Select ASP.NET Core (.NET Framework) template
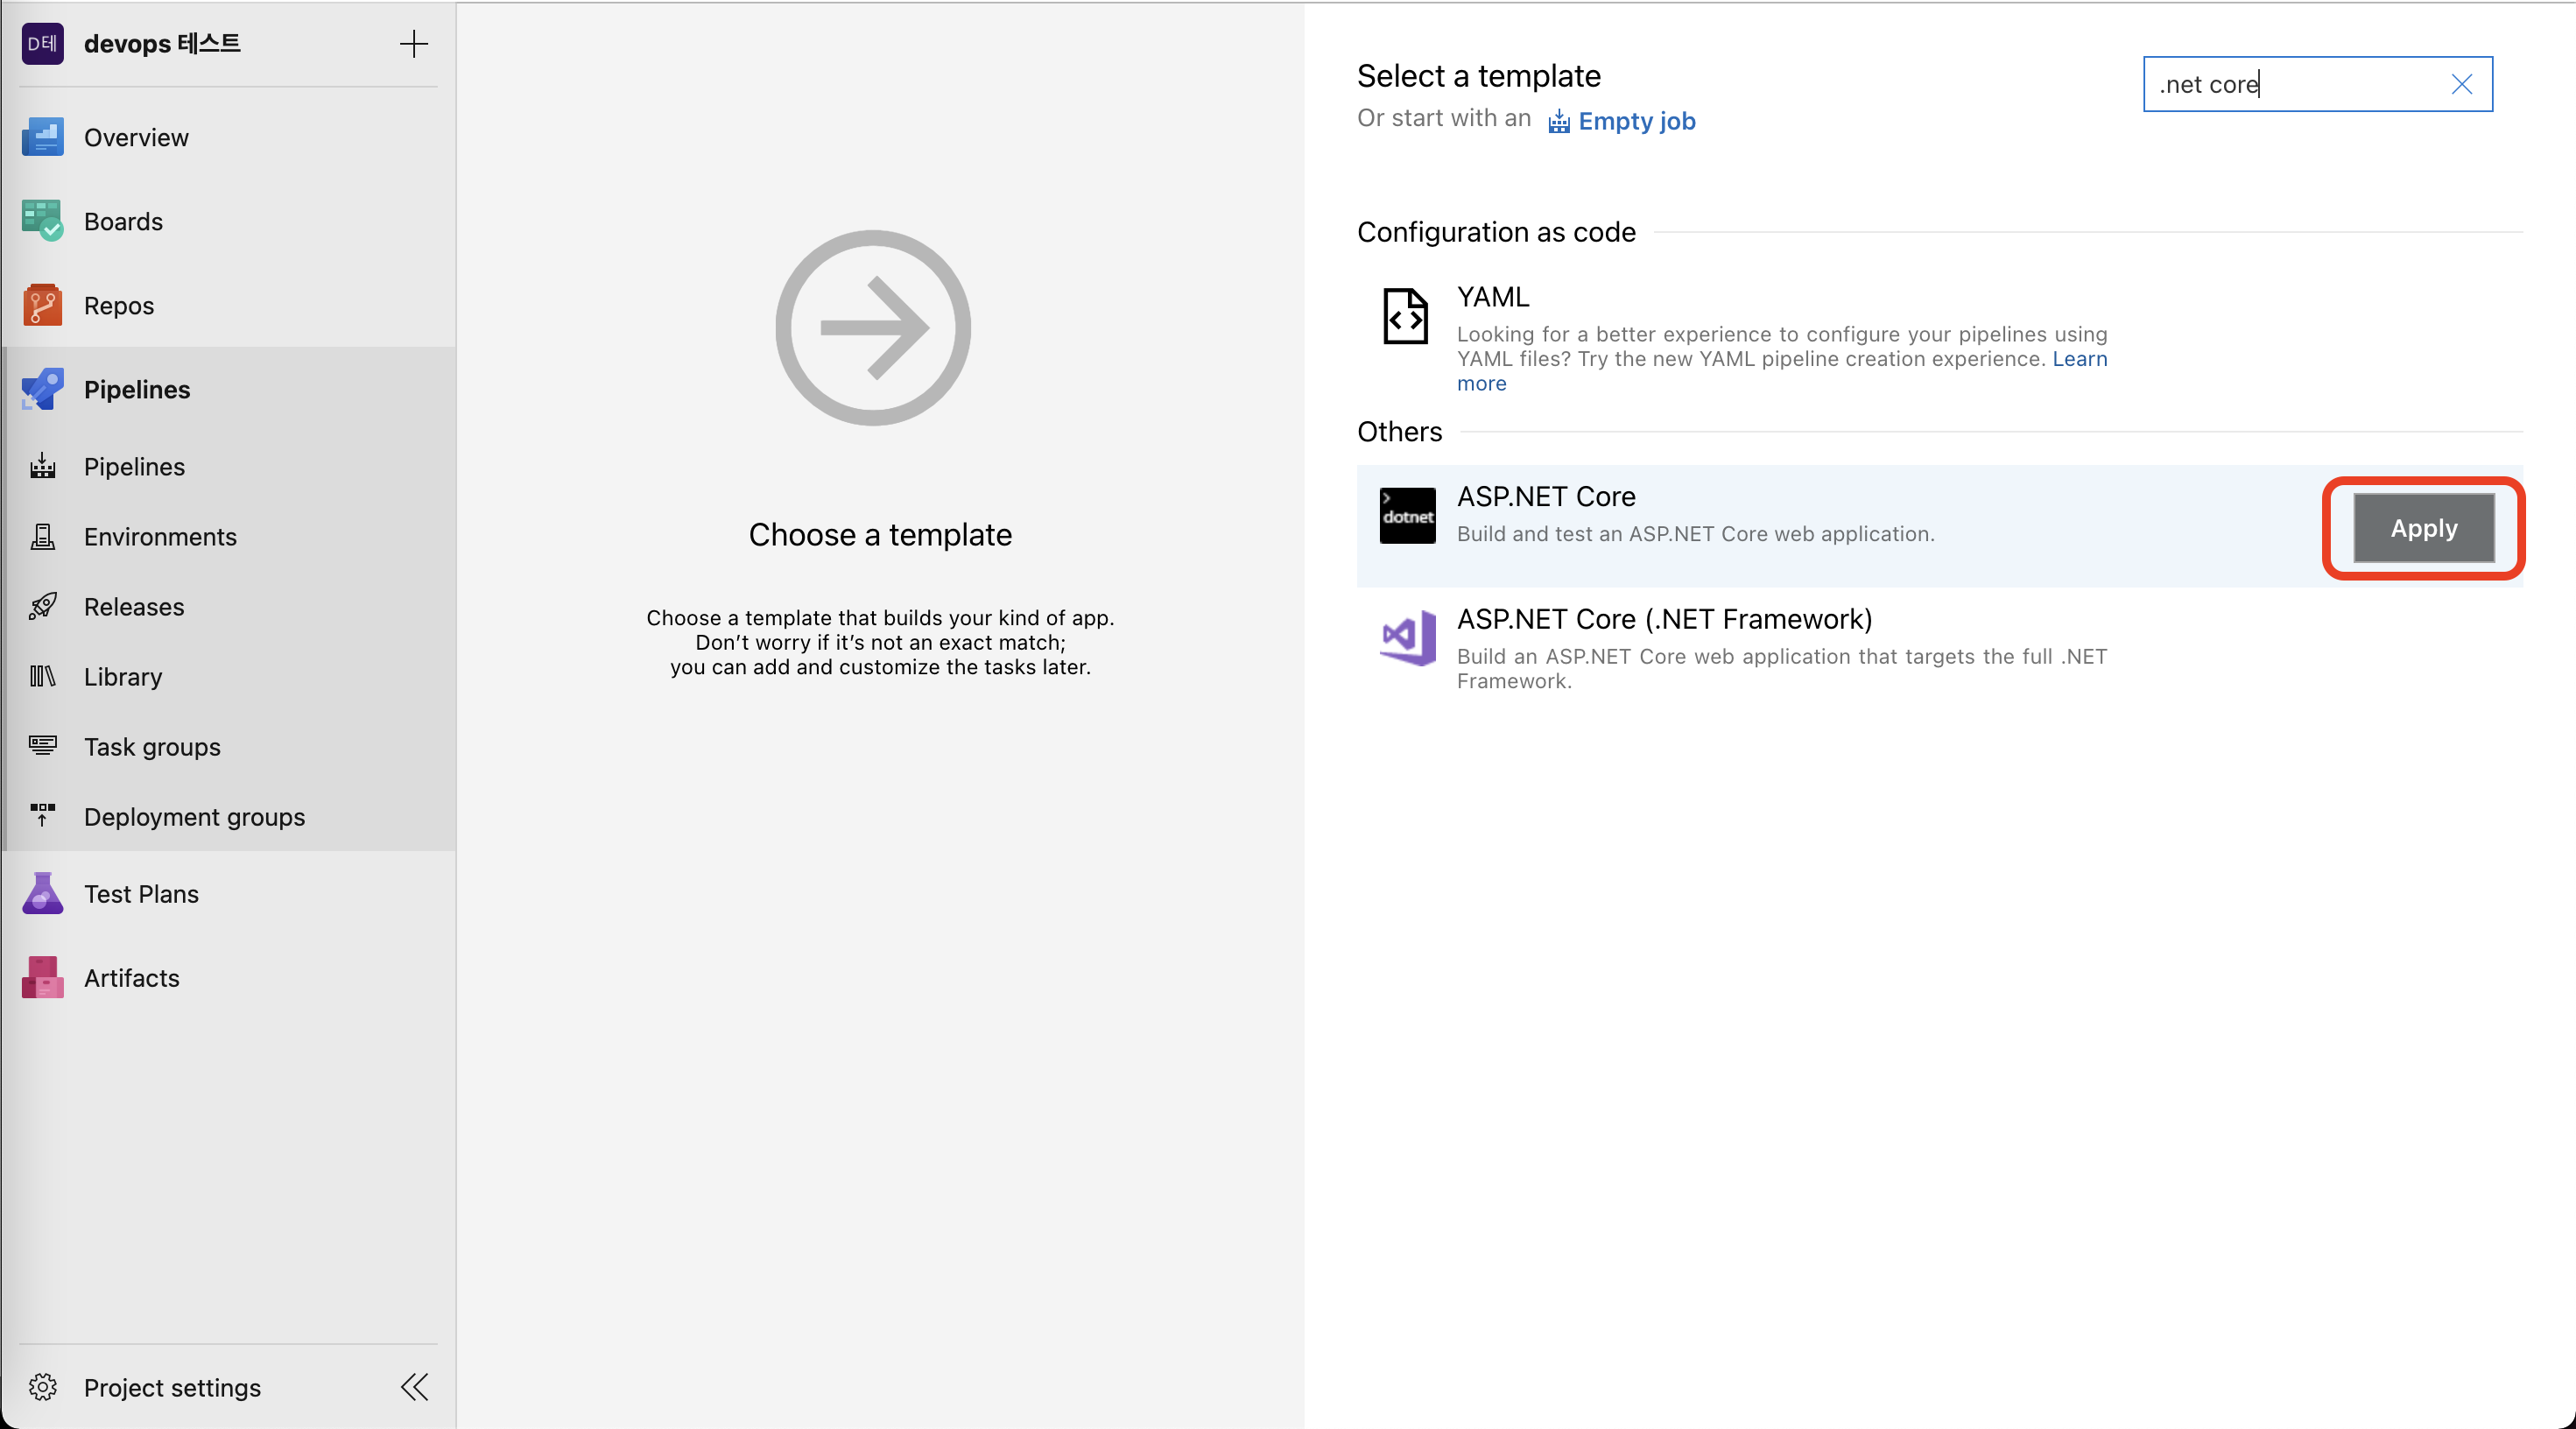This screenshot has height=1429, width=2576. pyautogui.click(x=1664, y=620)
